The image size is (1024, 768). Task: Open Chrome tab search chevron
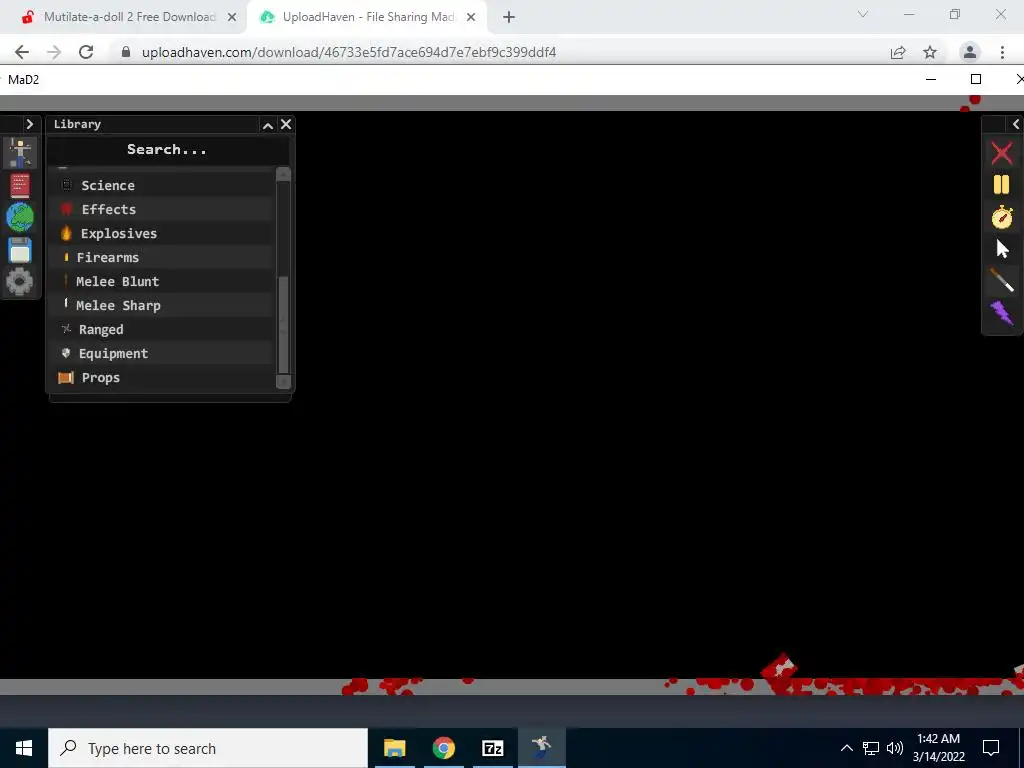point(863,14)
